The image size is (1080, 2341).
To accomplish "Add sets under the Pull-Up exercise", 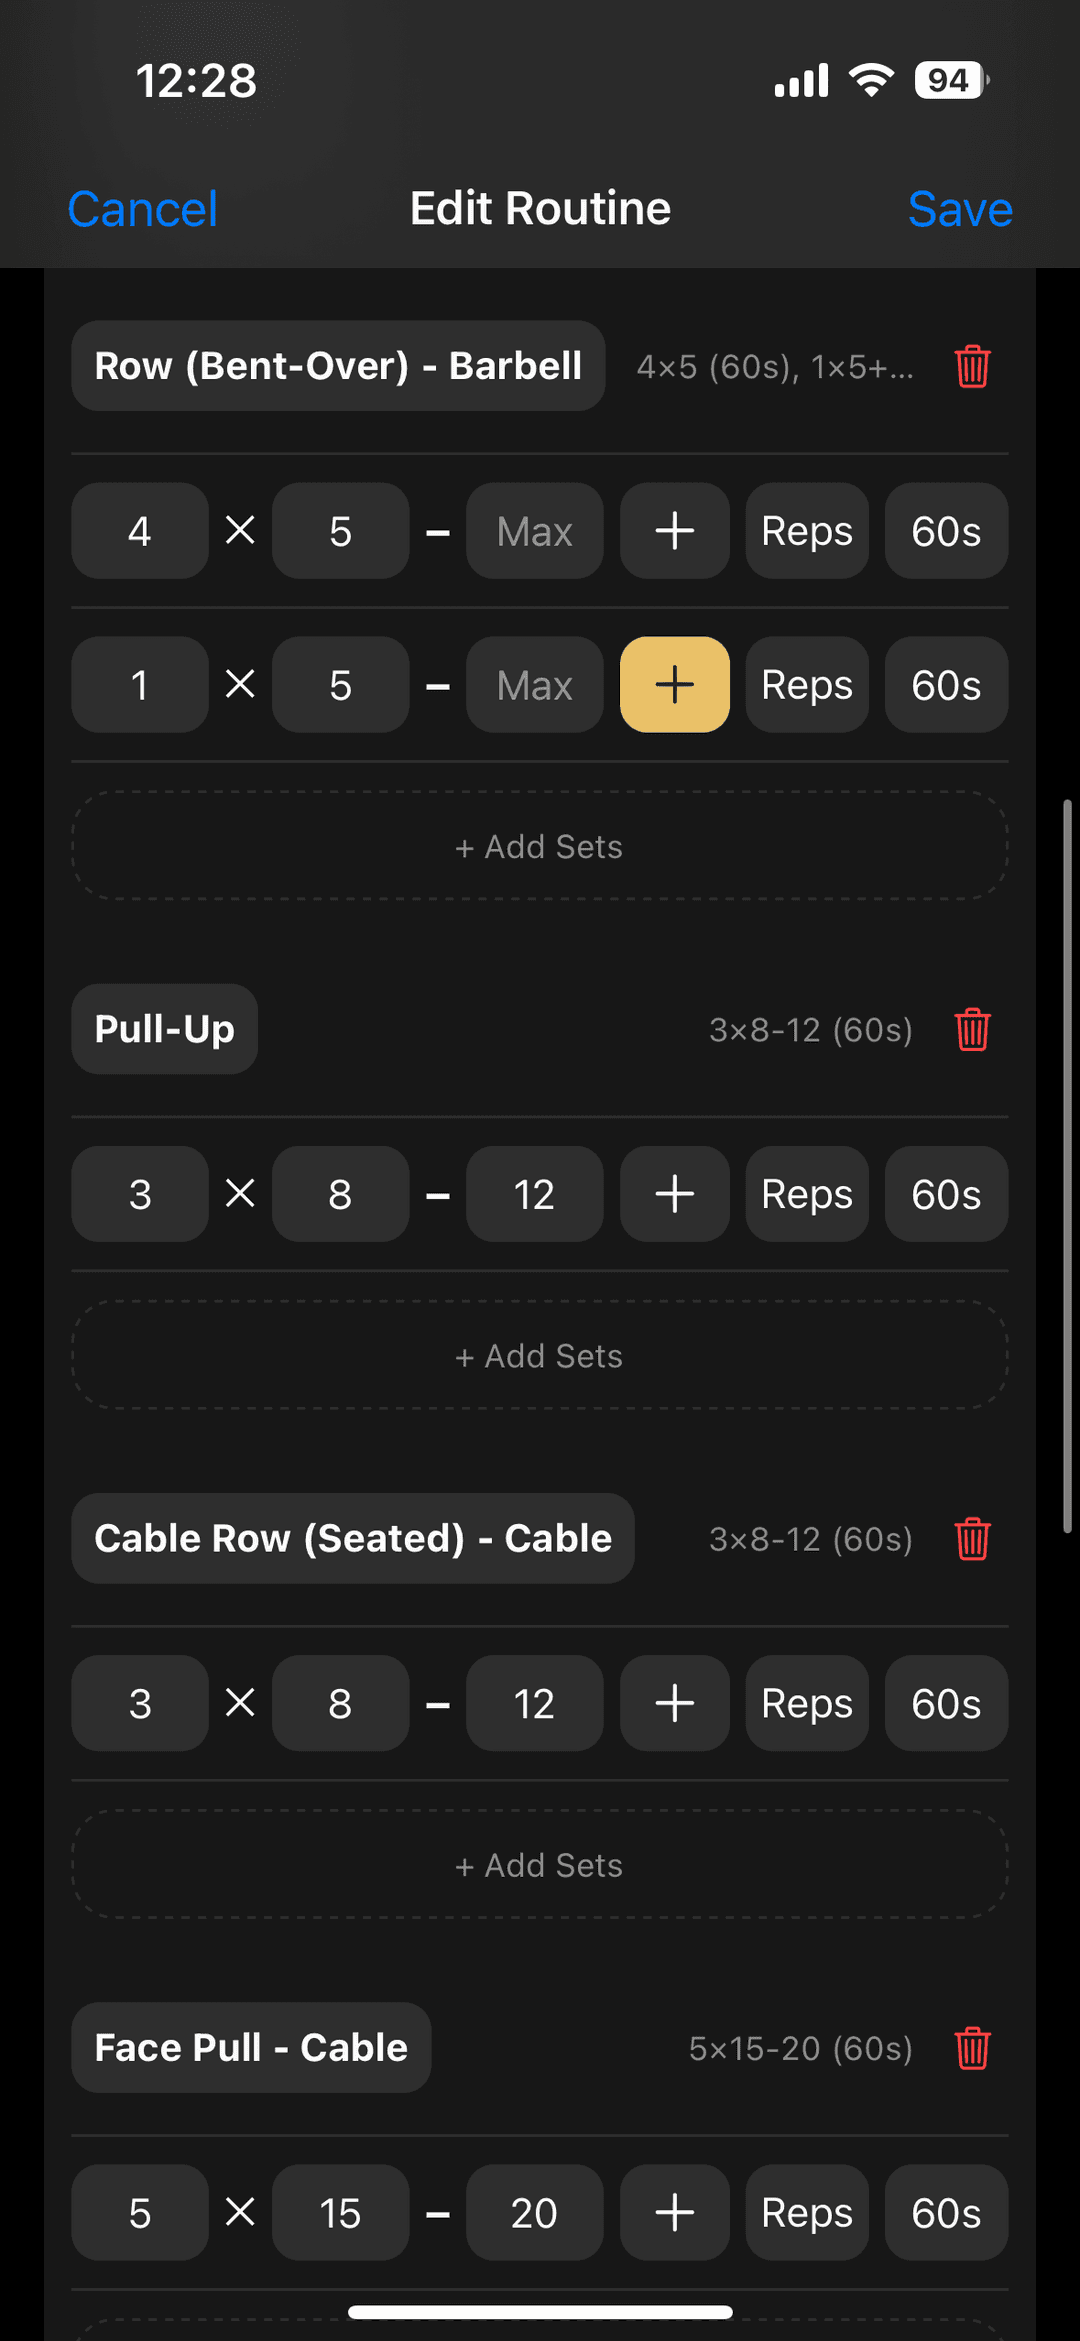I will click(539, 1355).
